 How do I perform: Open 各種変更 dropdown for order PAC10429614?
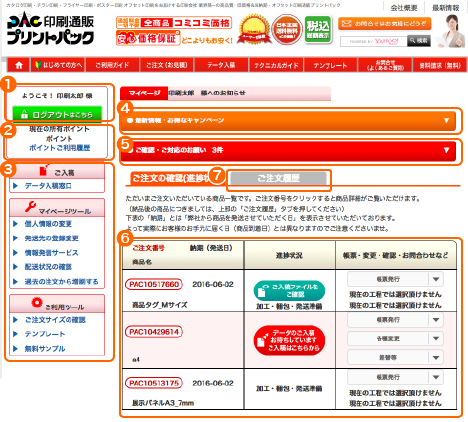[395, 338]
